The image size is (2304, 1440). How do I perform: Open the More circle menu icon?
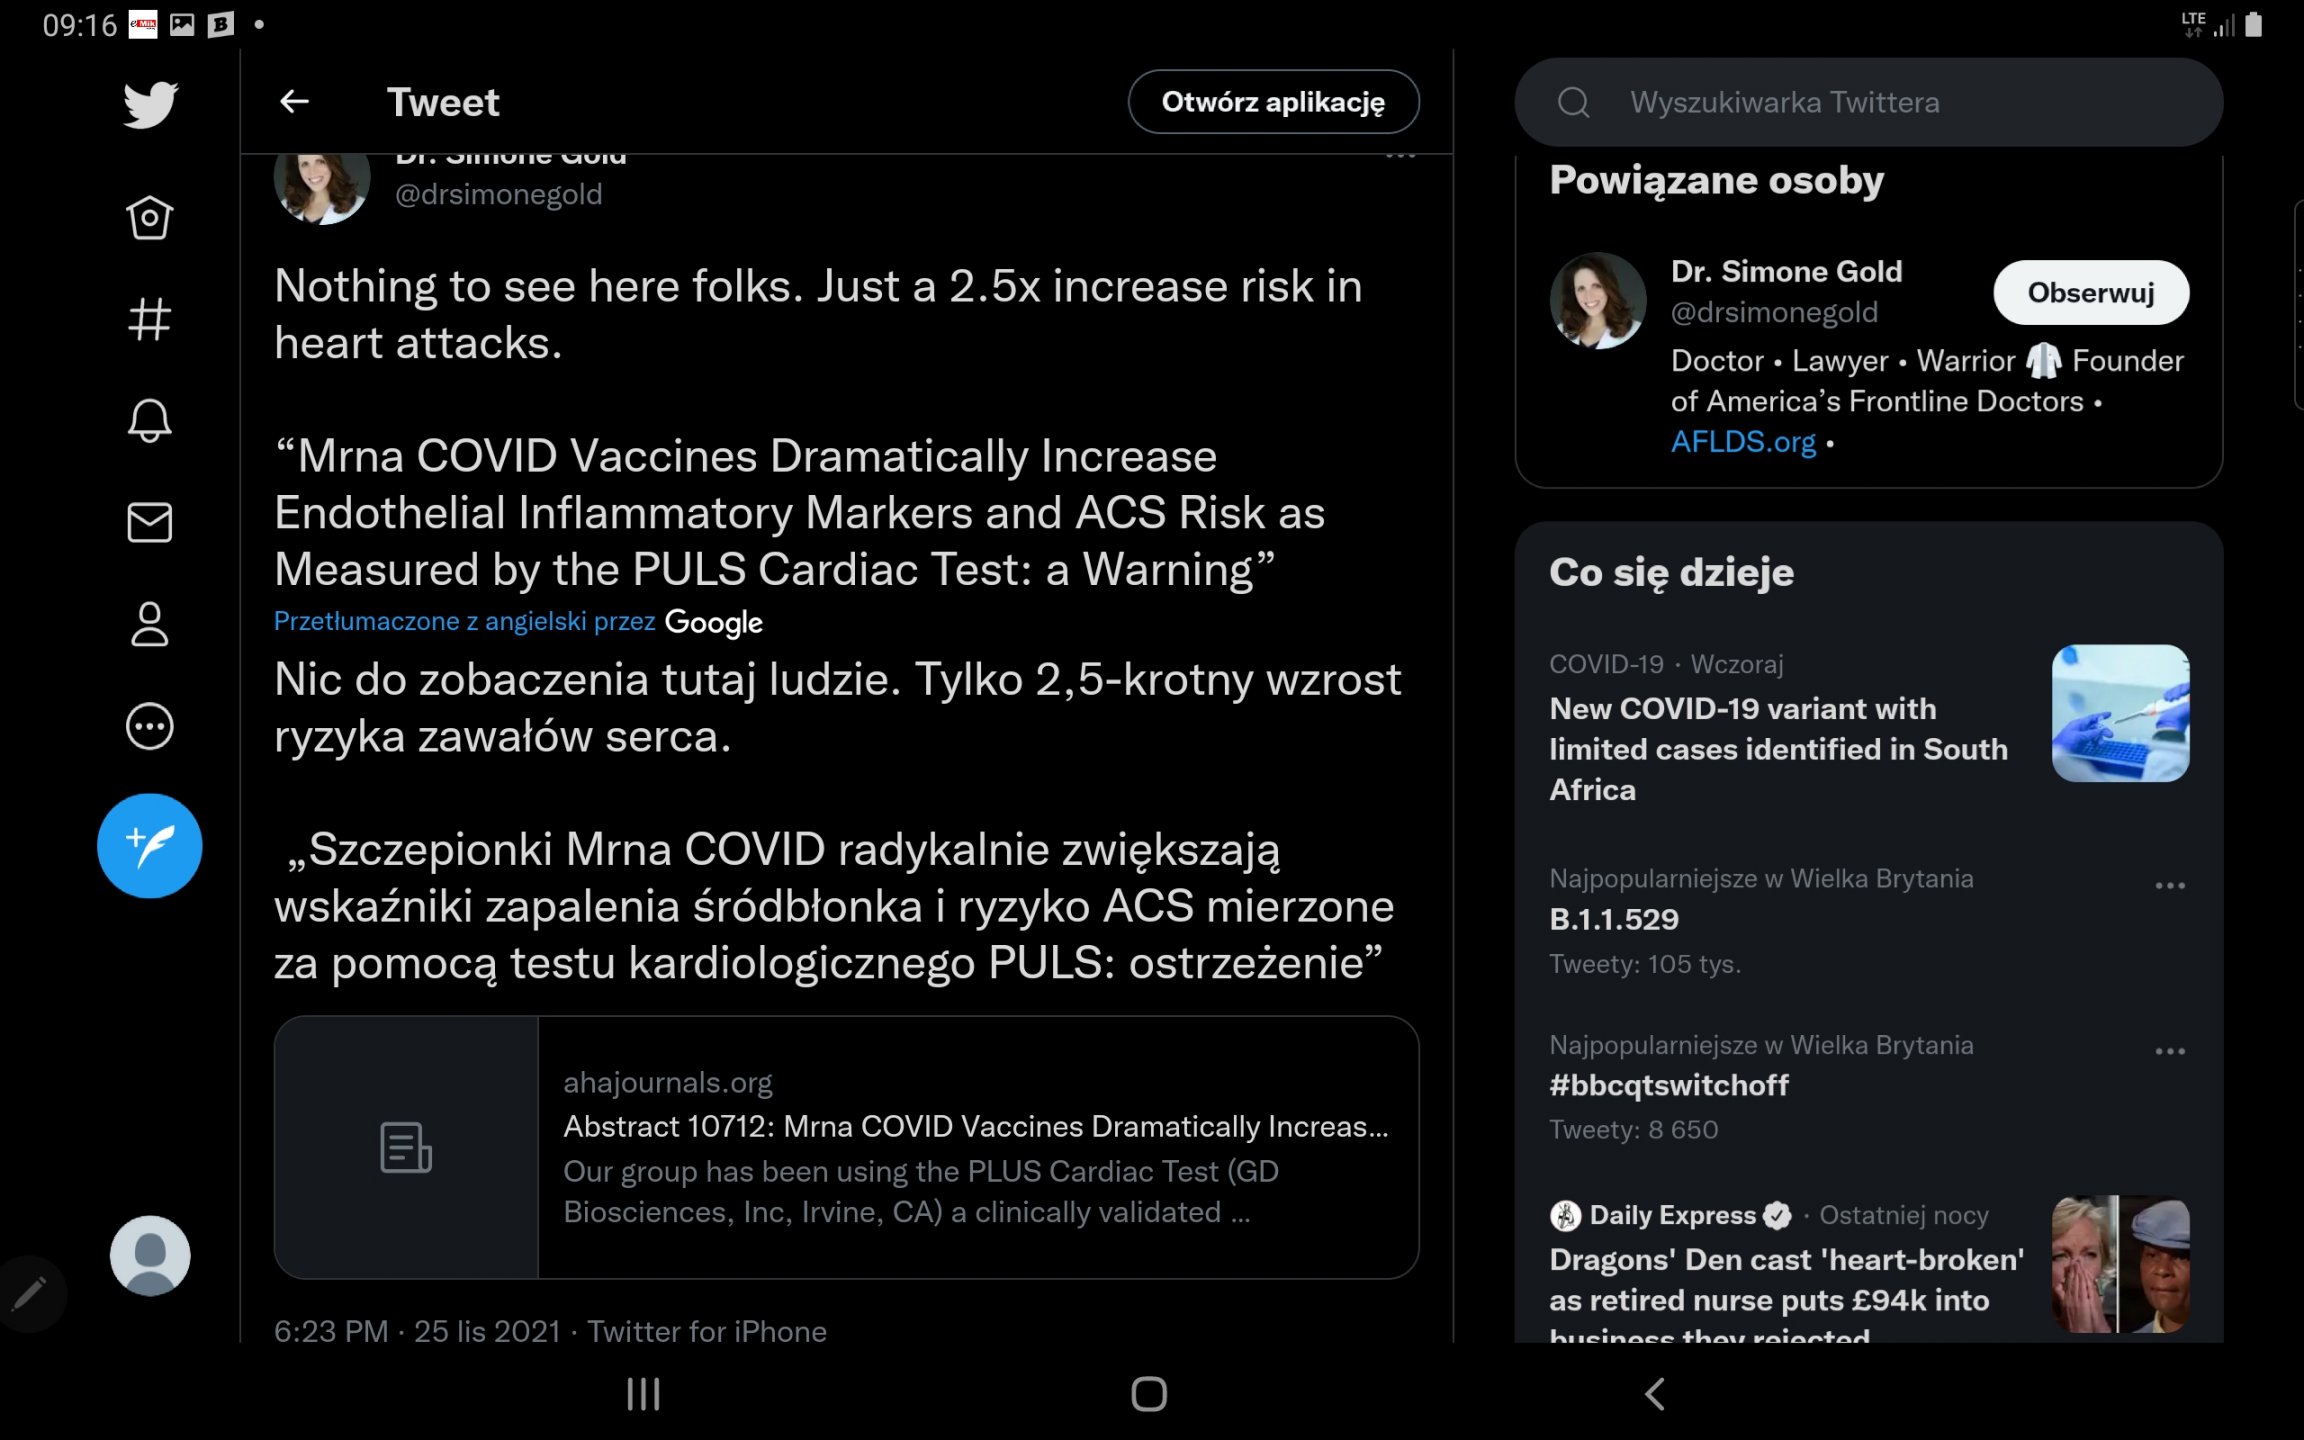tap(150, 726)
